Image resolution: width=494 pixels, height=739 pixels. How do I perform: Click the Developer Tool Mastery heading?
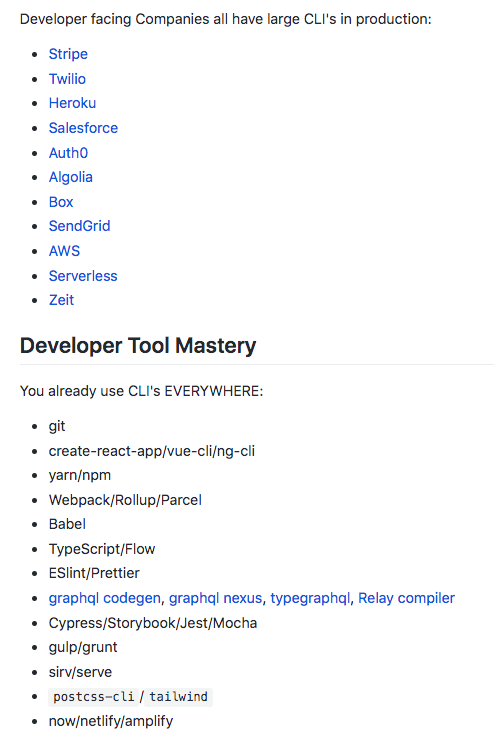[x=138, y=346]
